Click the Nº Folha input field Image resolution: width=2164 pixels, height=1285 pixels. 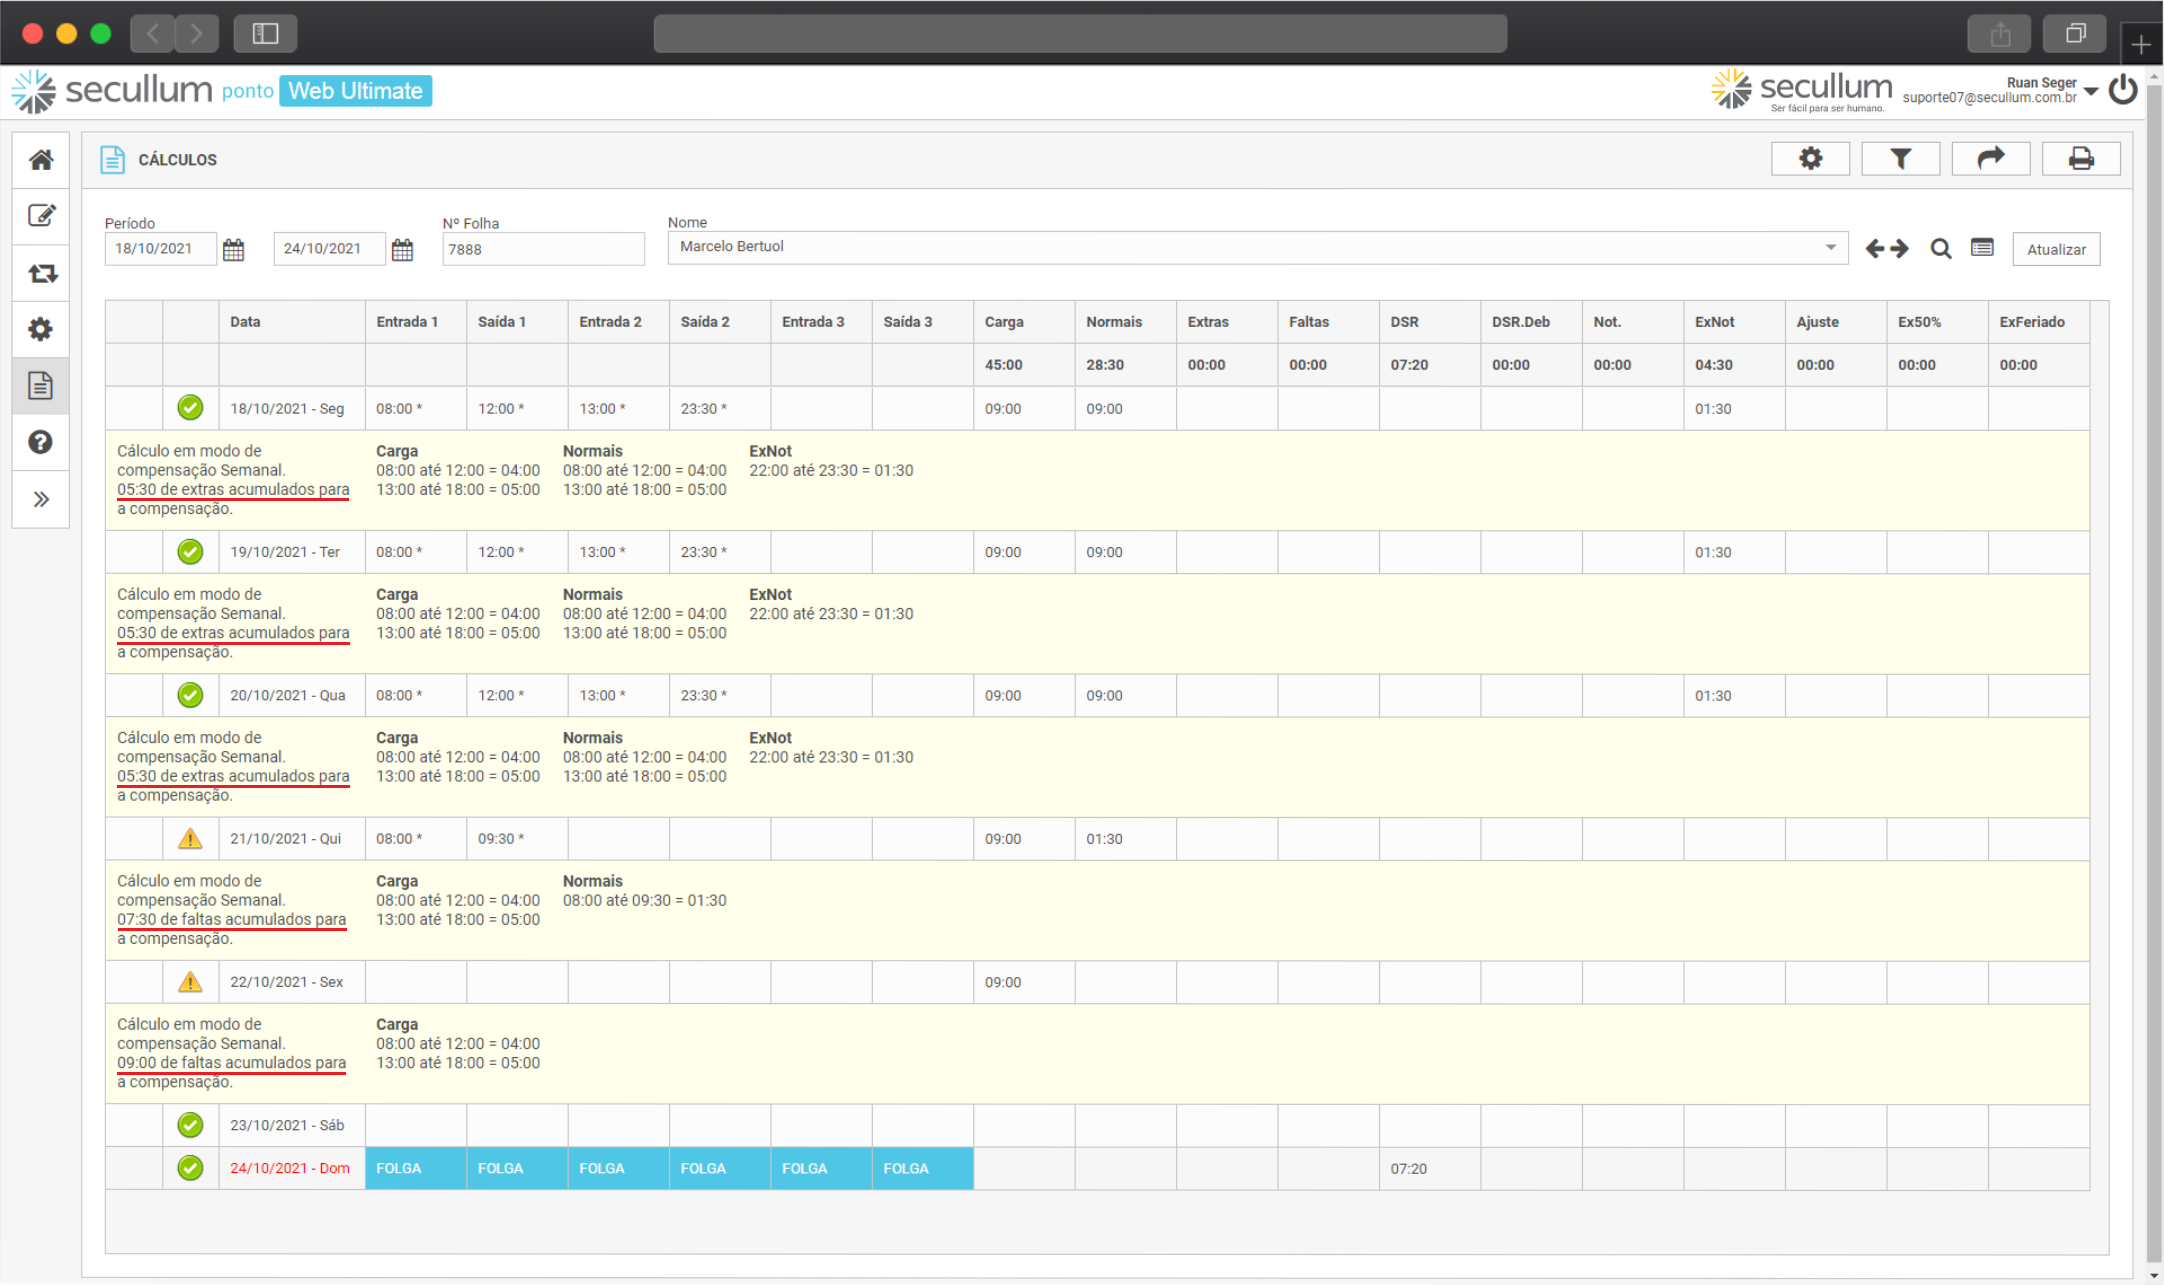pyautogui.click(x=543, y=249)
